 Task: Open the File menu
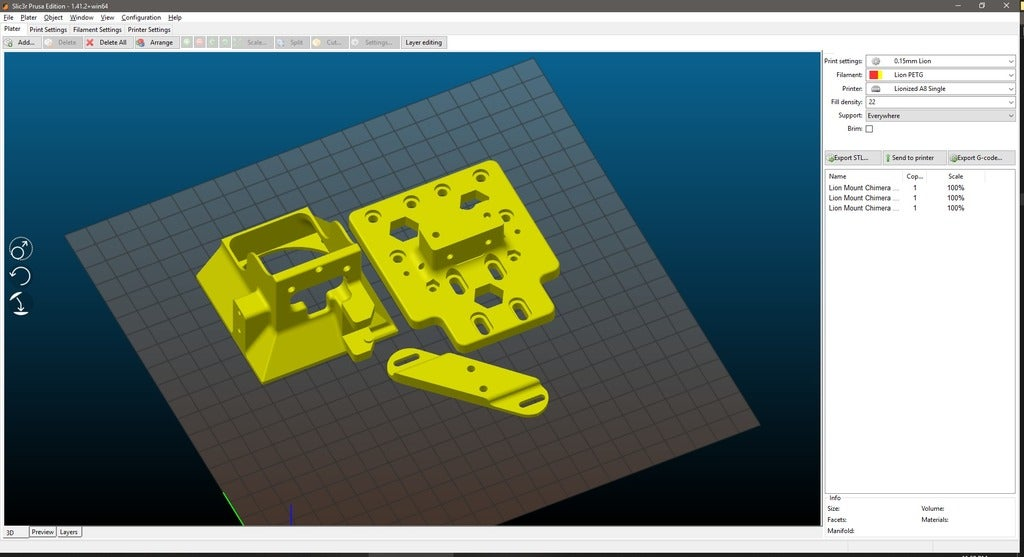pyautogui.click(x=8, y=18)
